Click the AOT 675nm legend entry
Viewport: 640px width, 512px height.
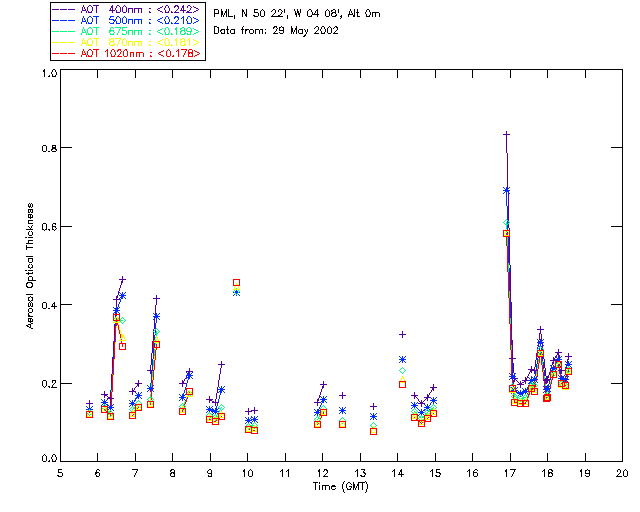tap(126, 31)
